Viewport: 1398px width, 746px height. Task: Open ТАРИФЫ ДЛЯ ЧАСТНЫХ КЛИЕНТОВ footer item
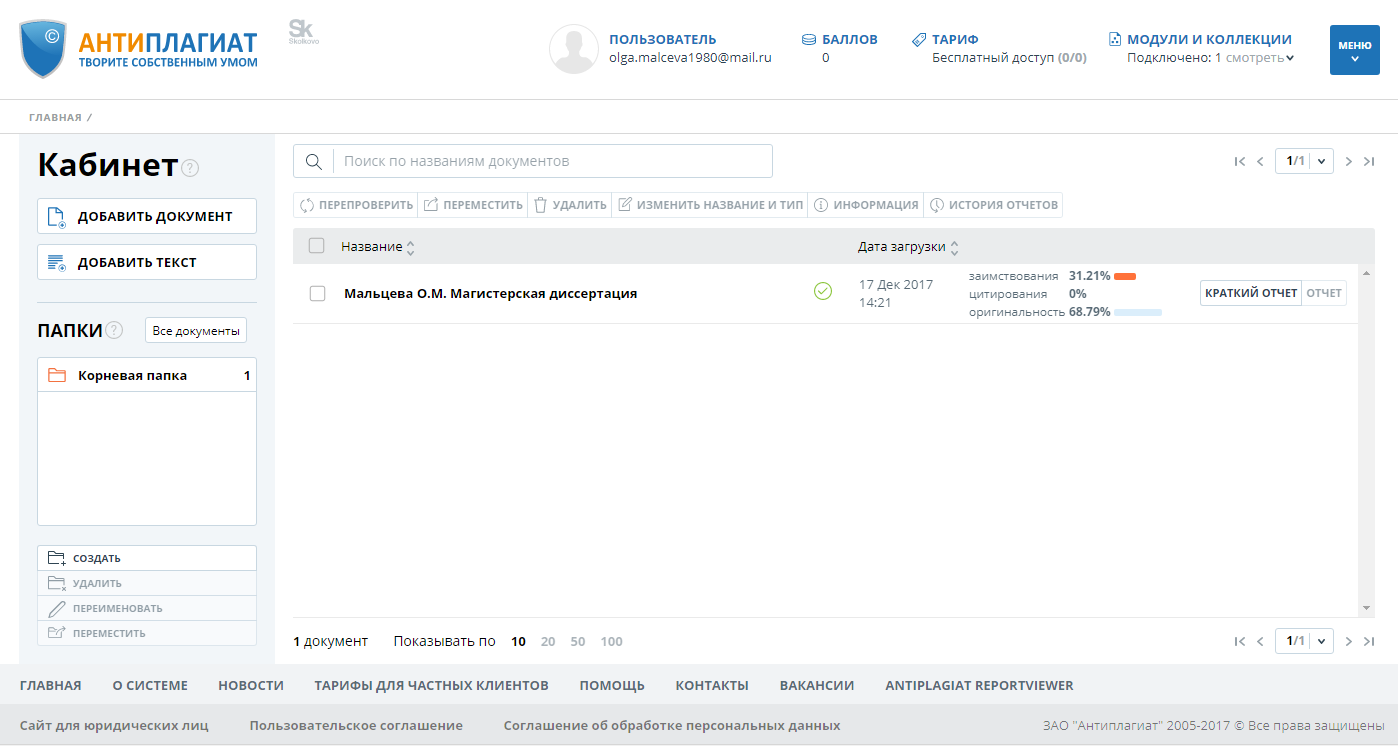(x=431, y=686)
